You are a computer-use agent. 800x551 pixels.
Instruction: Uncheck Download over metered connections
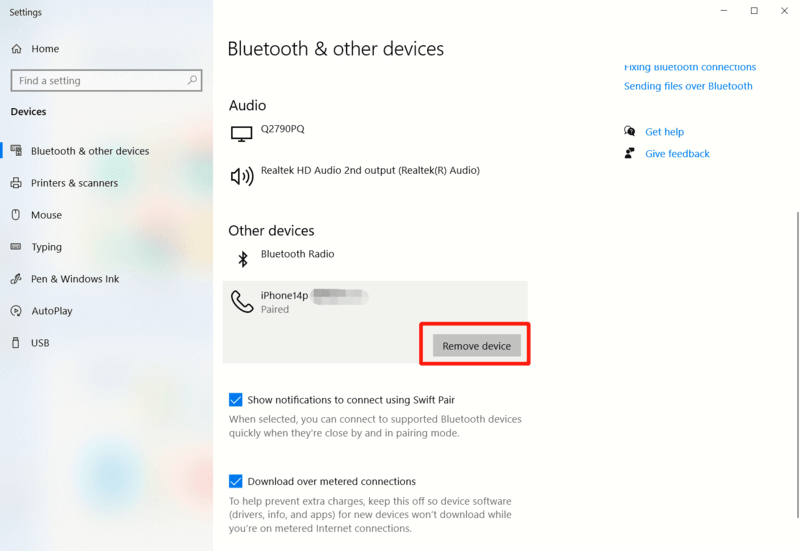pyautogui.click(x=236, y=481)
